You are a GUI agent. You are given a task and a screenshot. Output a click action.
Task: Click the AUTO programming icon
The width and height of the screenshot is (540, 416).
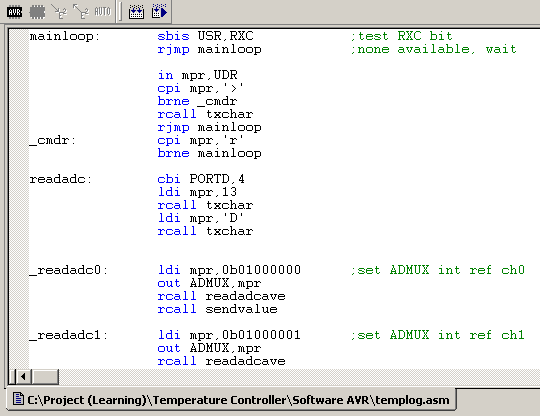pos(102,12)
